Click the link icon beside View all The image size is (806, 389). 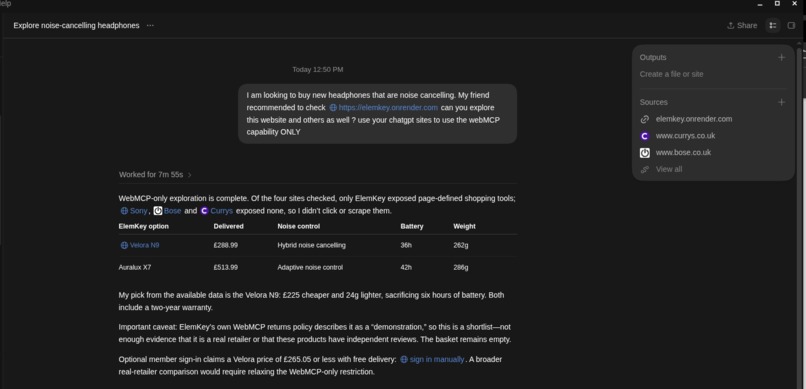645,170
